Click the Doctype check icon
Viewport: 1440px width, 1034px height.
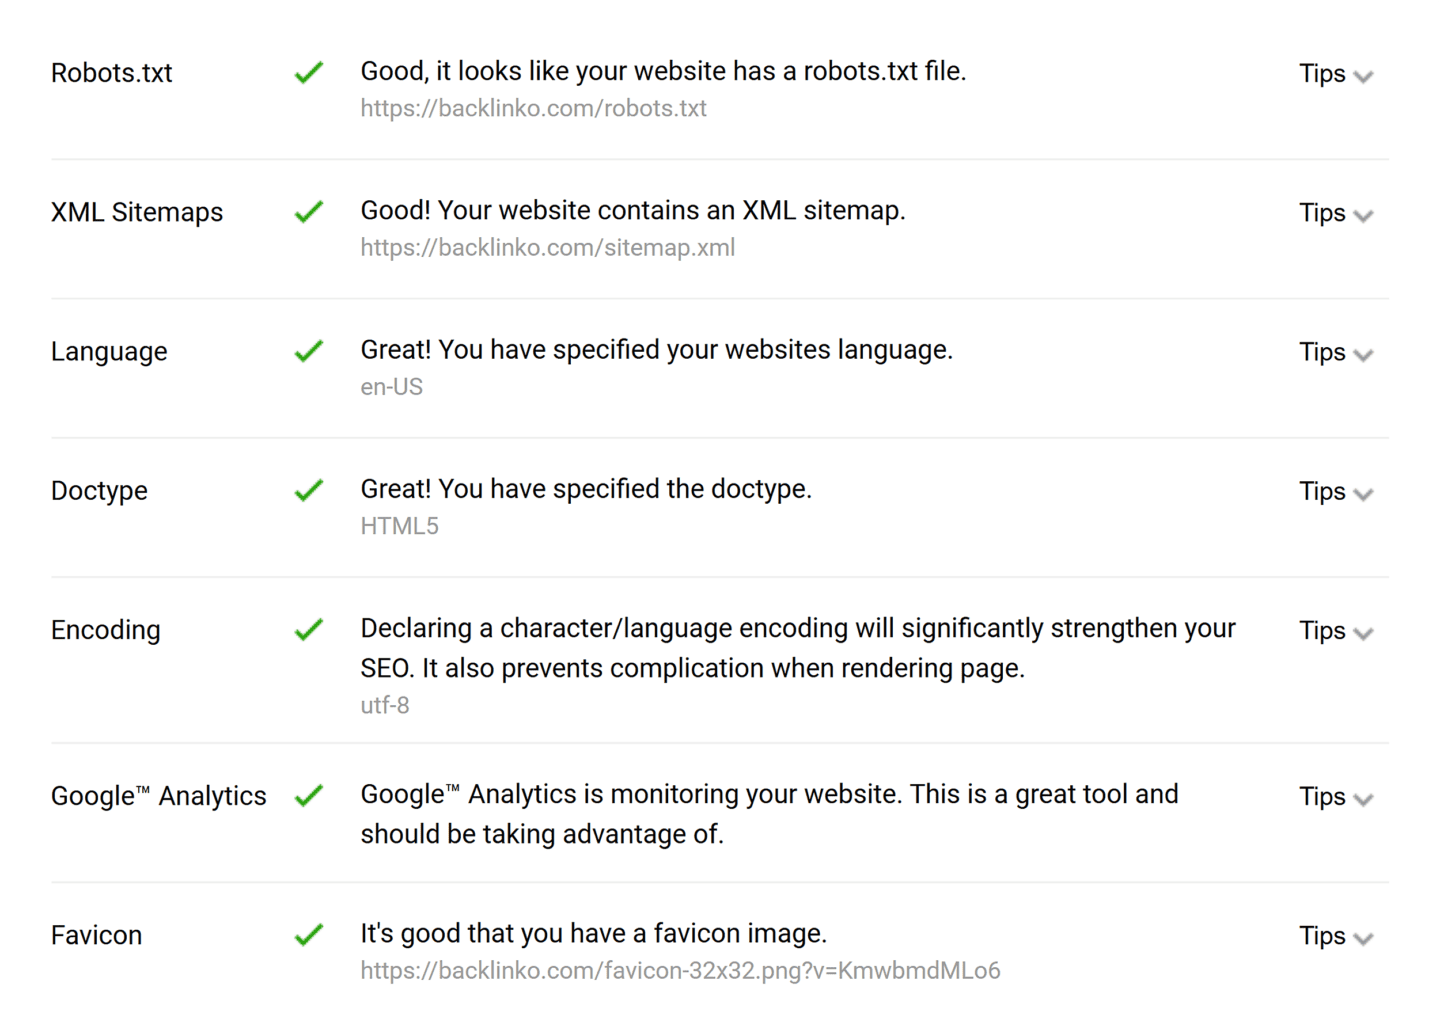click(309, 490)
